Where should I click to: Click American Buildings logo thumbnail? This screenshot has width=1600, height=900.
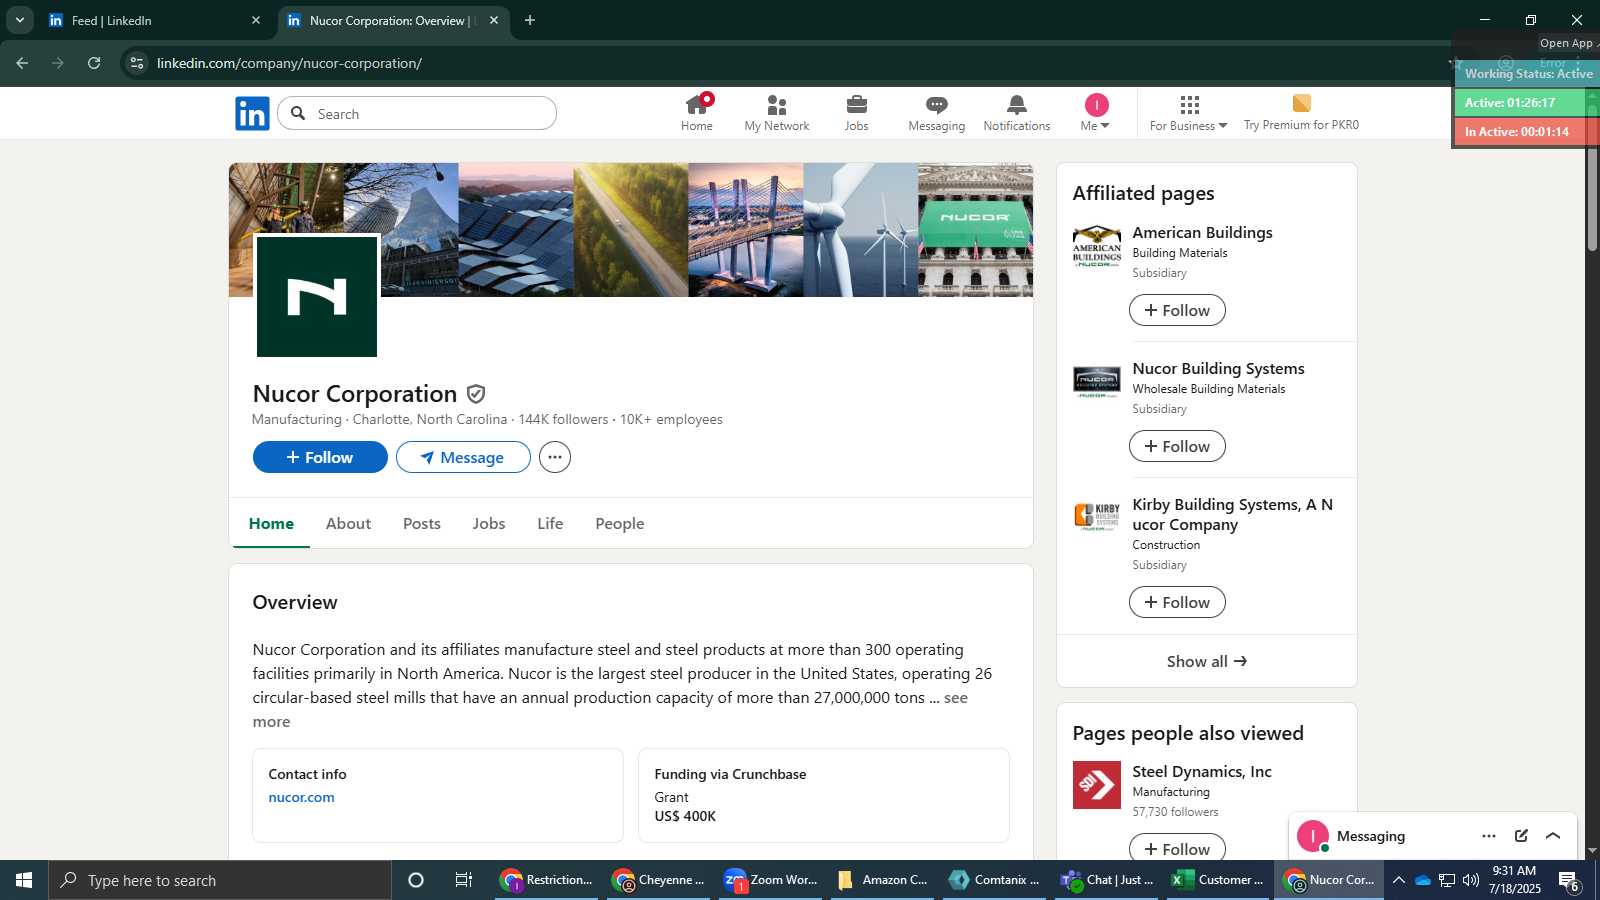pos(1097,247)
